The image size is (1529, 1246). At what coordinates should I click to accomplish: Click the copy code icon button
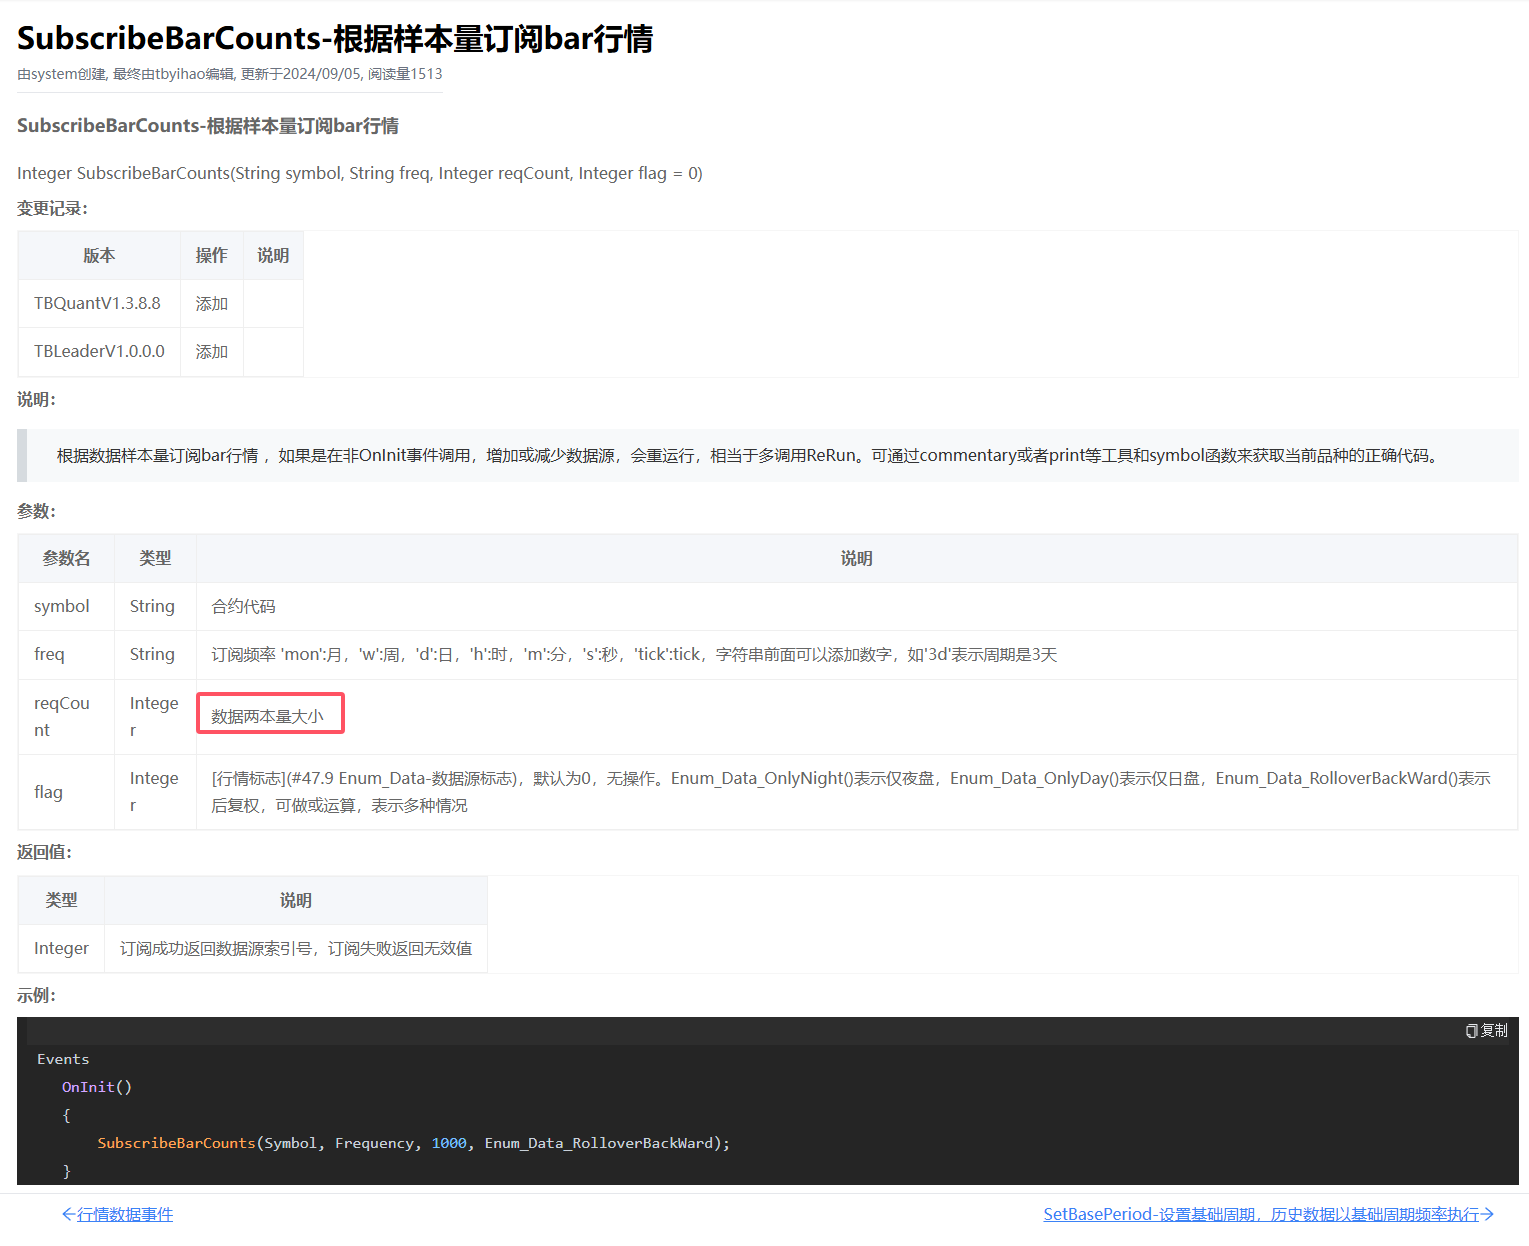click(1486, 1031)
